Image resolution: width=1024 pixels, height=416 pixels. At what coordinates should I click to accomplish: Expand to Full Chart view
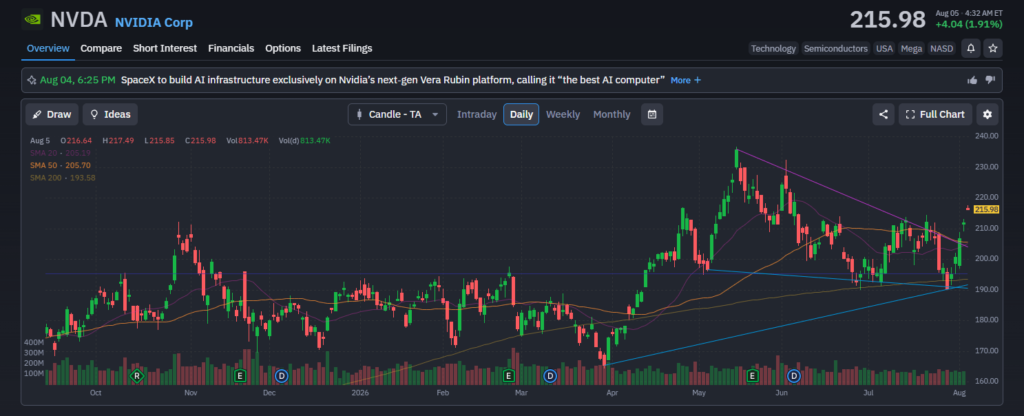coord(935,114)
